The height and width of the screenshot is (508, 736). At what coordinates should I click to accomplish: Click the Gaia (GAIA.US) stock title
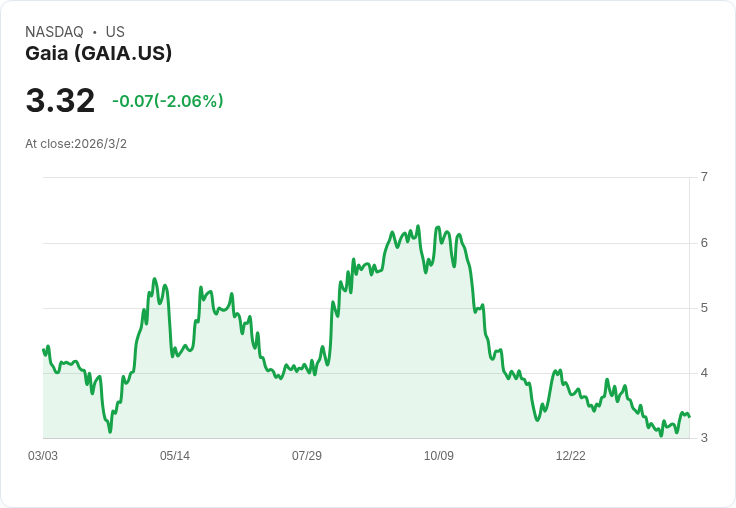(x=99, y=53)
